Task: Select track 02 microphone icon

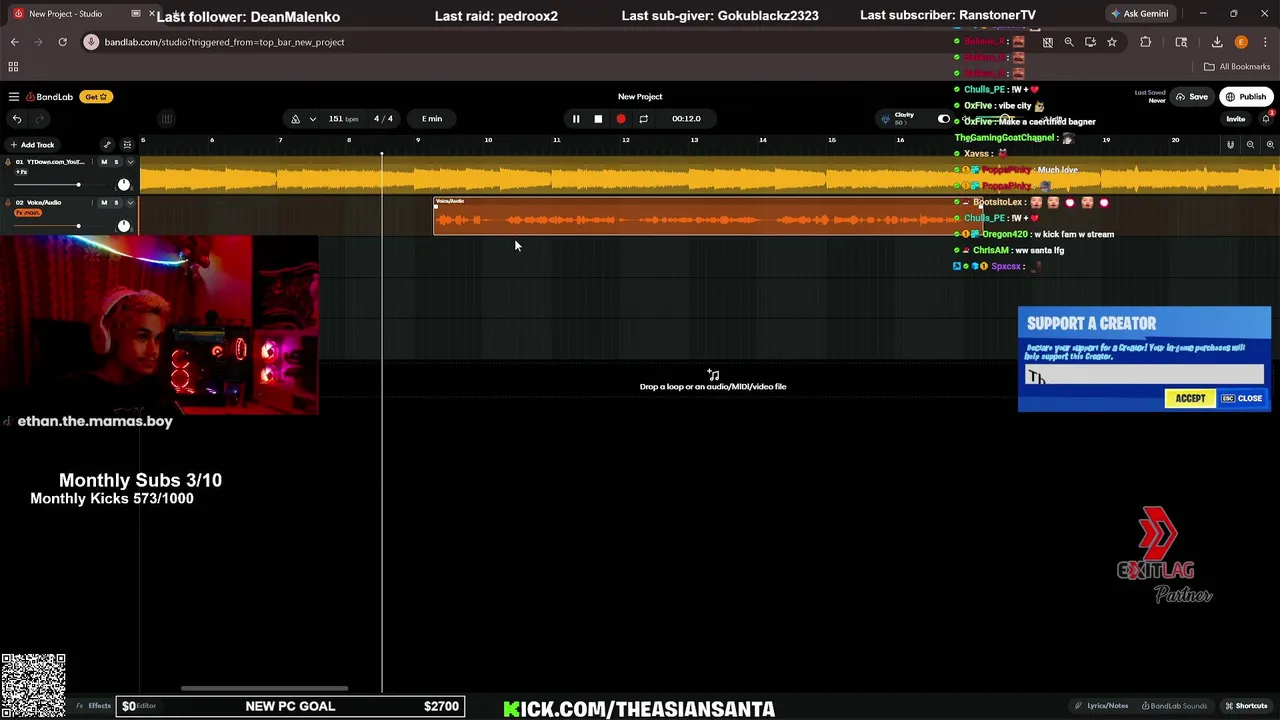Action: point(7,202)
